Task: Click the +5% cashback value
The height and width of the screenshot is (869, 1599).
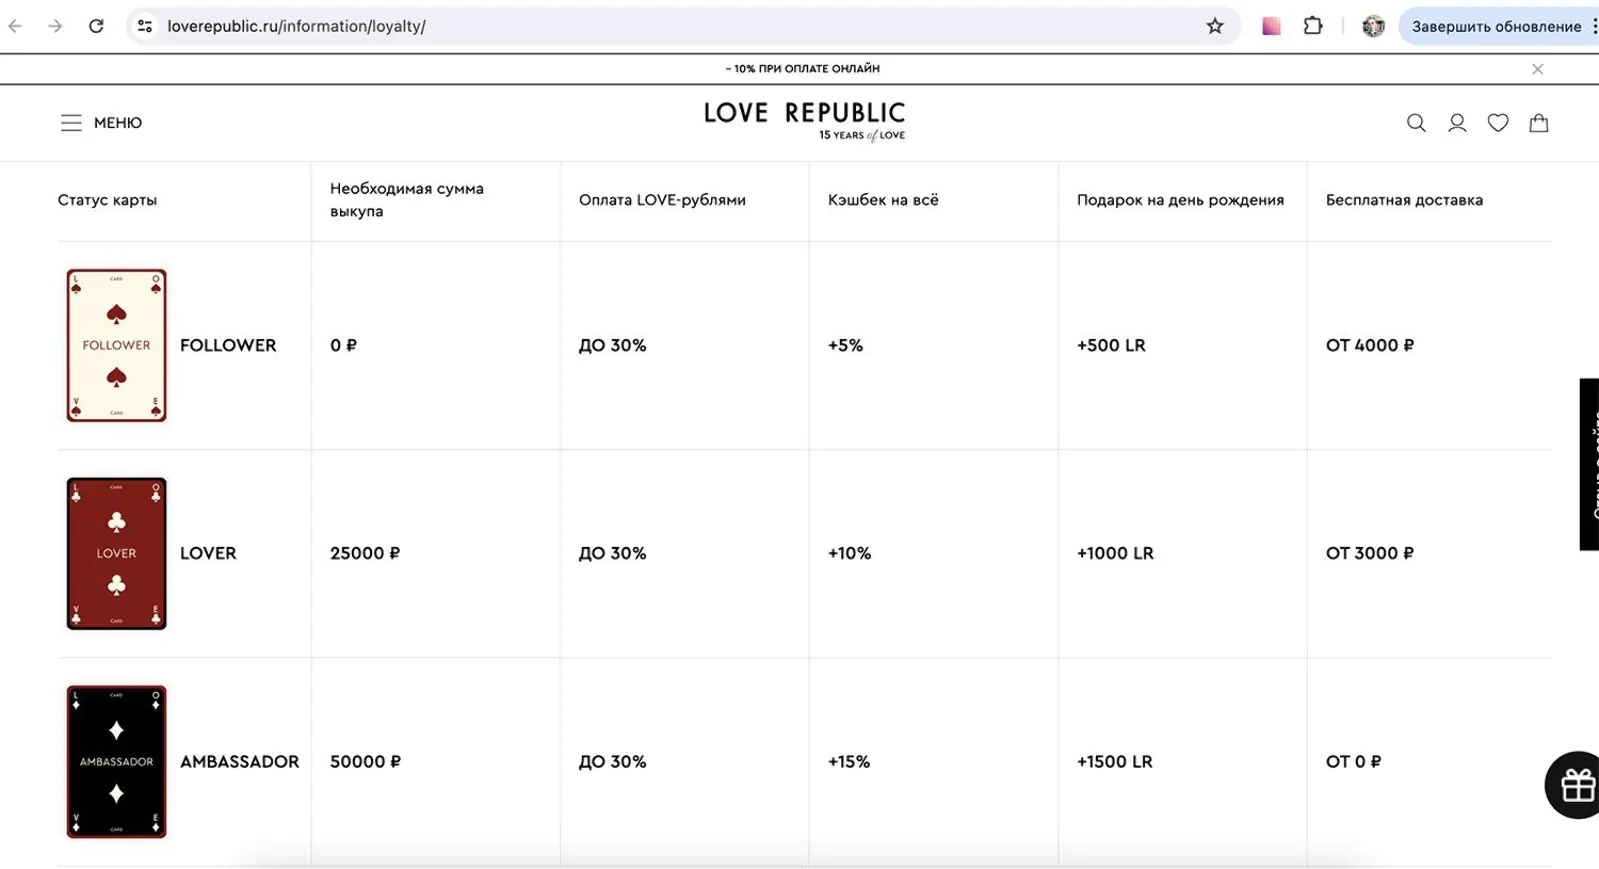Action: click(845, 345)
